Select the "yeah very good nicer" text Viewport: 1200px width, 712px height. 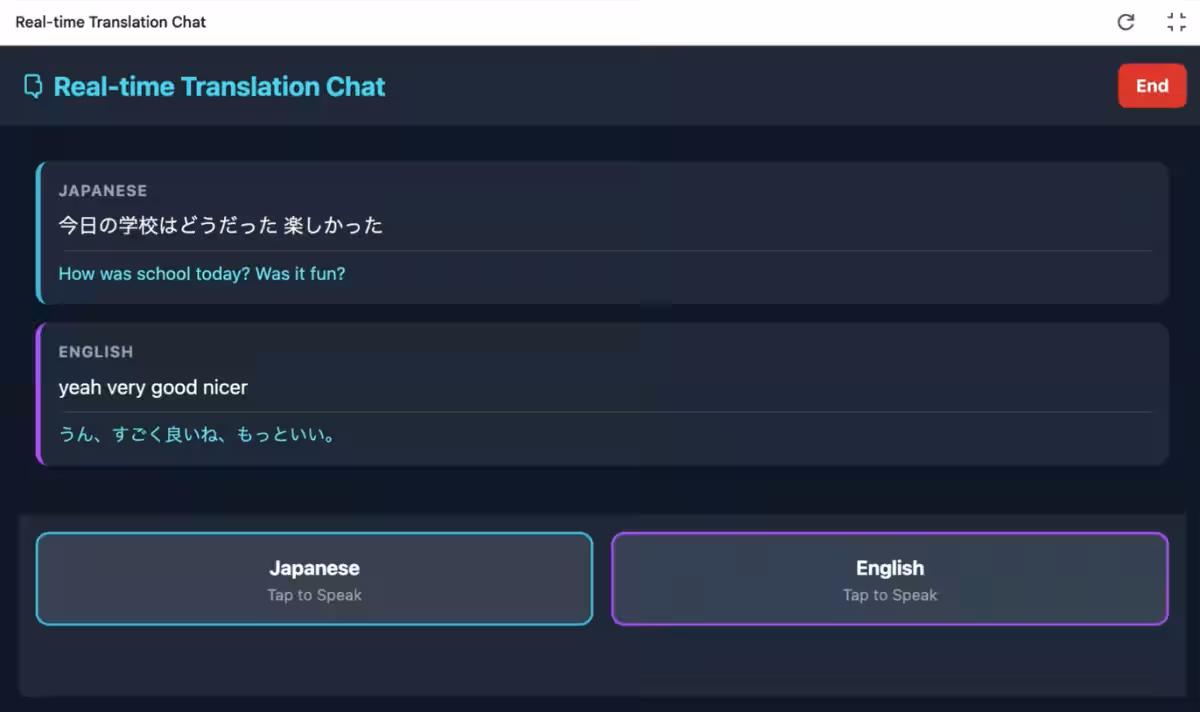[x=153, y=388]
